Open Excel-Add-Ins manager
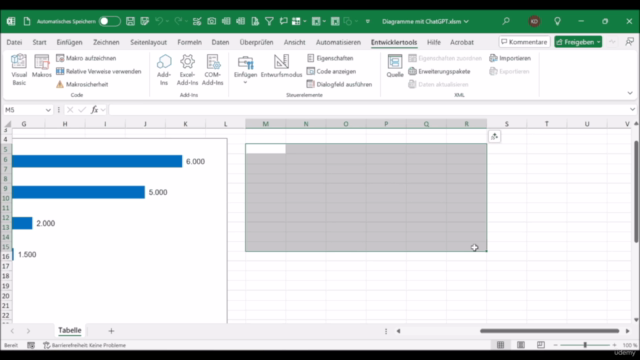 pos(187,70)
